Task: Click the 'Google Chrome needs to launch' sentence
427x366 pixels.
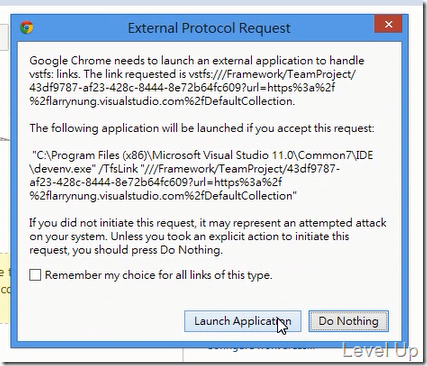Action: [x=197, y=61]
